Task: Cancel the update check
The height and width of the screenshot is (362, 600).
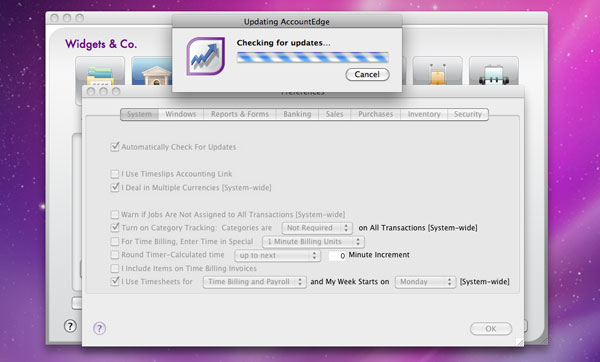Action: (367, 74)
